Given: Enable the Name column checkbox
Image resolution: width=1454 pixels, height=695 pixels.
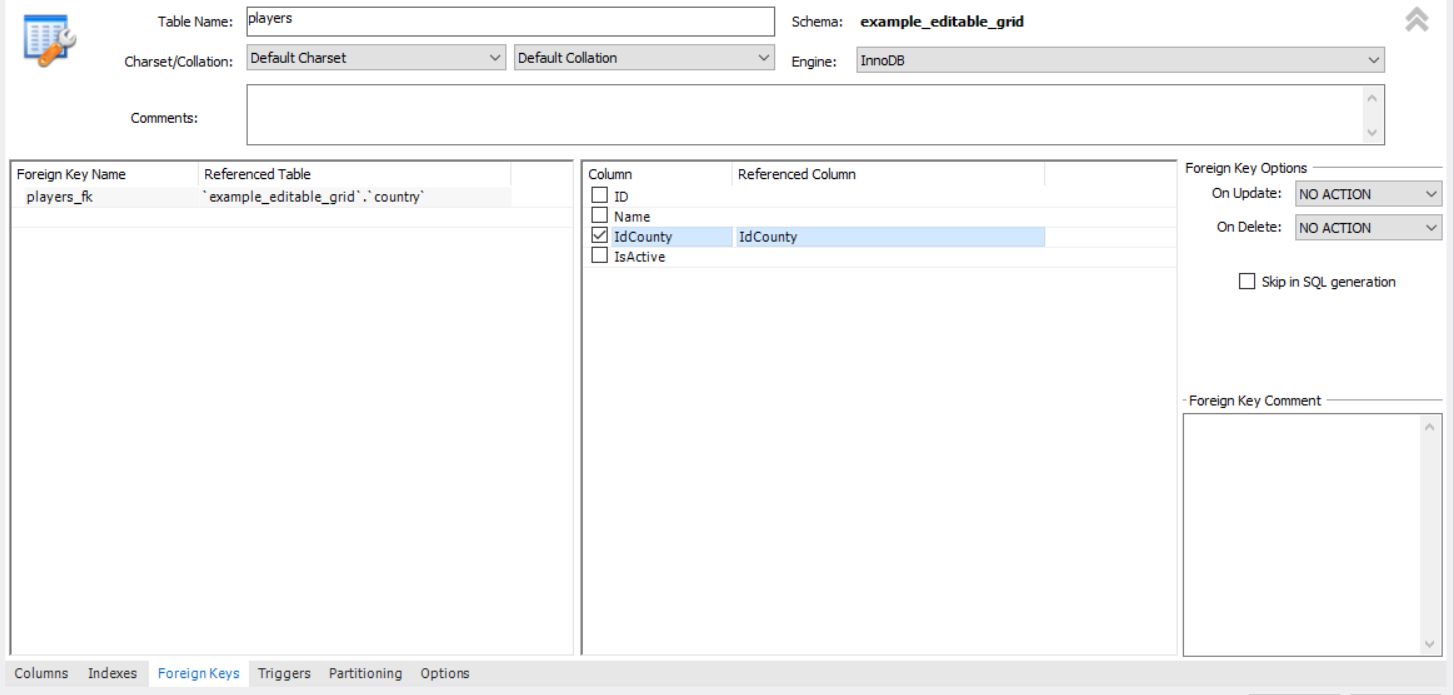Looking at the screenshot, I should pyautogui.click(x=600, y=216).
